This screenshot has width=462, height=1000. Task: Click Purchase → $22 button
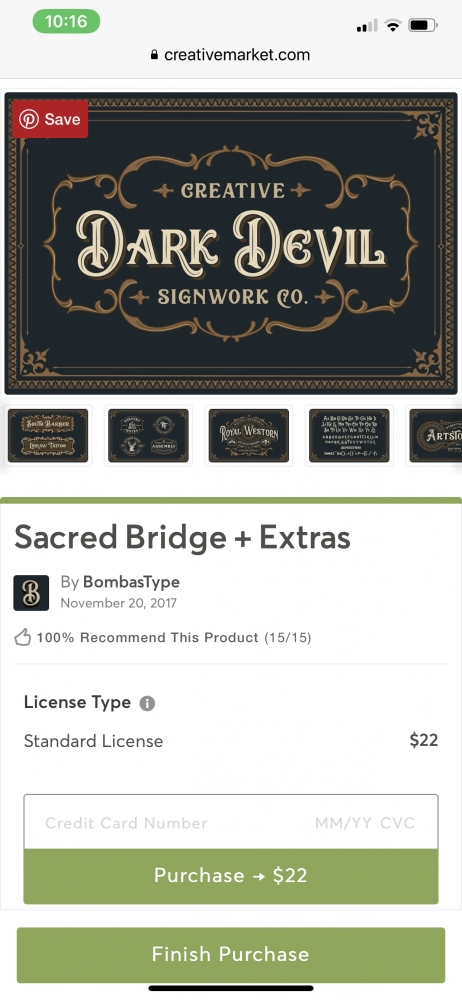[231, 876]
